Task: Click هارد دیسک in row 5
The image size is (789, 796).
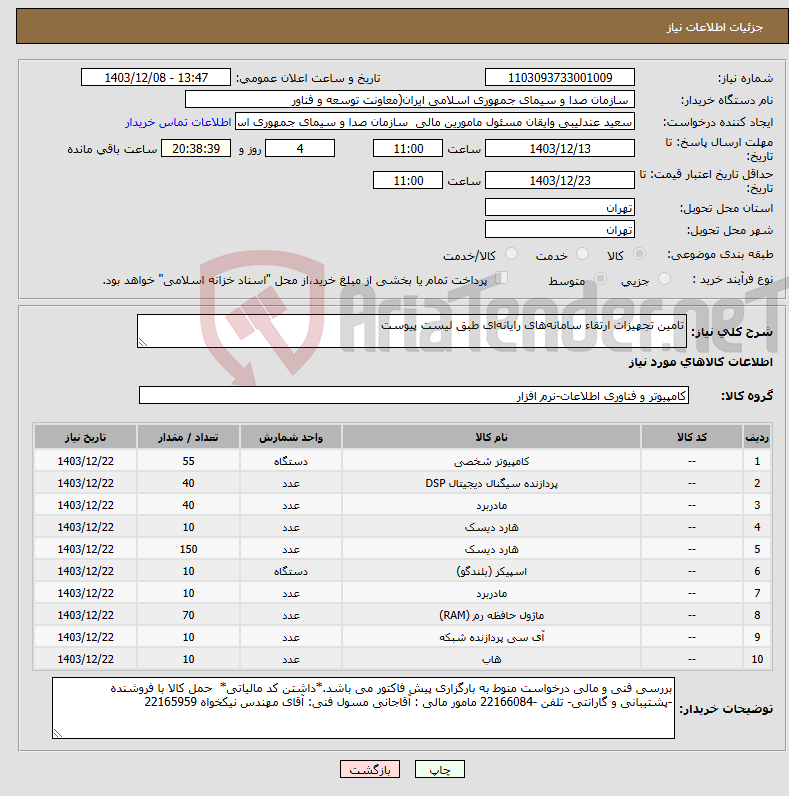Action: (491, 549)
